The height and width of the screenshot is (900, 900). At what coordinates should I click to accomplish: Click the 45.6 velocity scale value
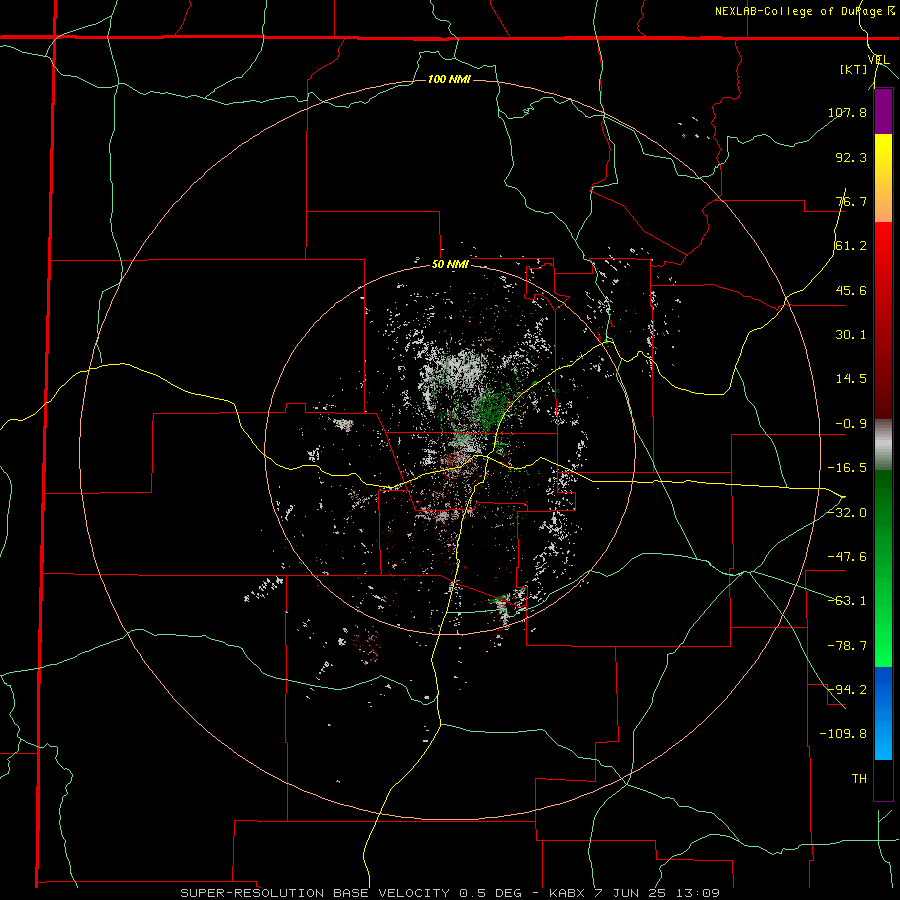tap(851, 290)
